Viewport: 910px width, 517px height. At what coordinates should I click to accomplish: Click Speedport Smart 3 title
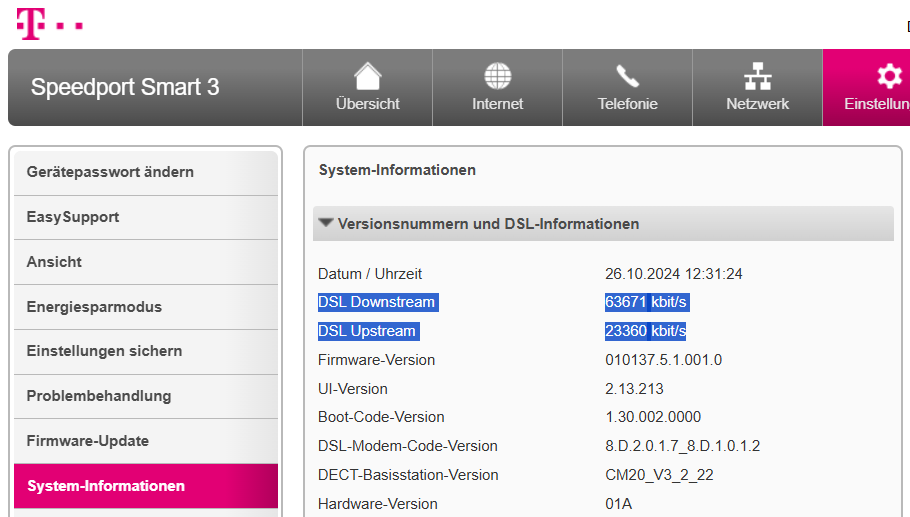125,87
